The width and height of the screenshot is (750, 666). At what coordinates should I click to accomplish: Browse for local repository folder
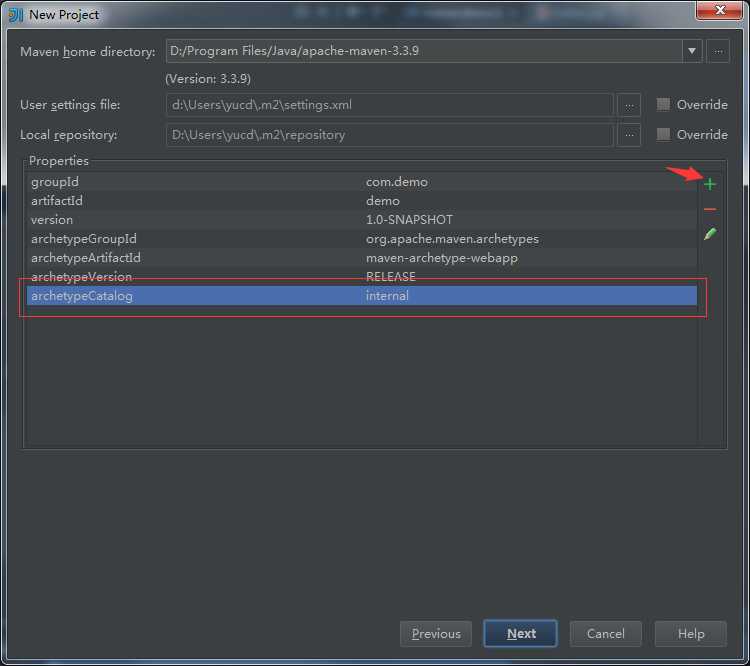(x=629, y=135)
